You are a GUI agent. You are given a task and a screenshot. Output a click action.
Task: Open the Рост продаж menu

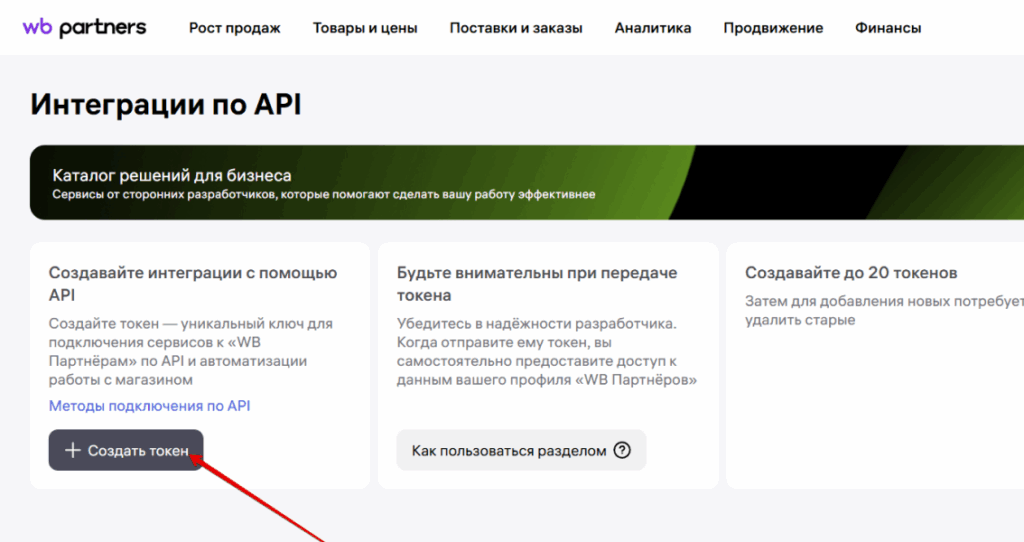235,28
